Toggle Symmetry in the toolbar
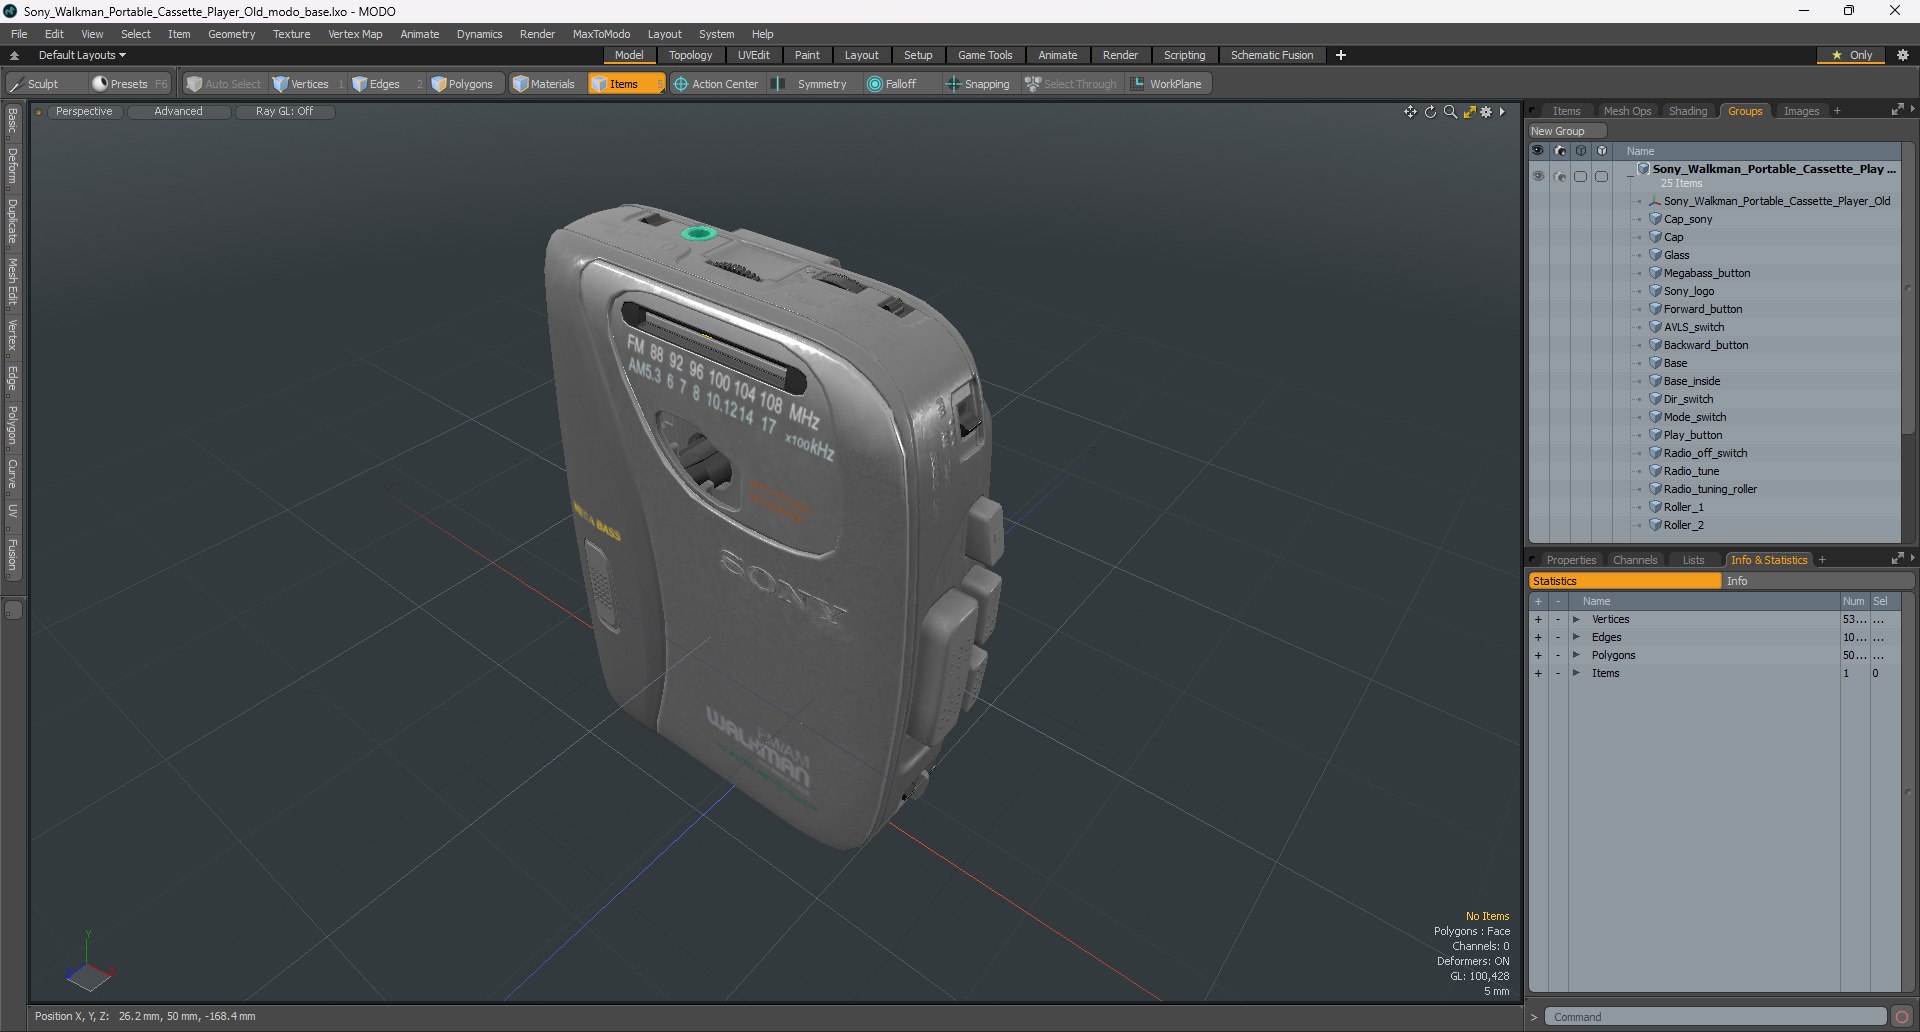 pos(811,84)
